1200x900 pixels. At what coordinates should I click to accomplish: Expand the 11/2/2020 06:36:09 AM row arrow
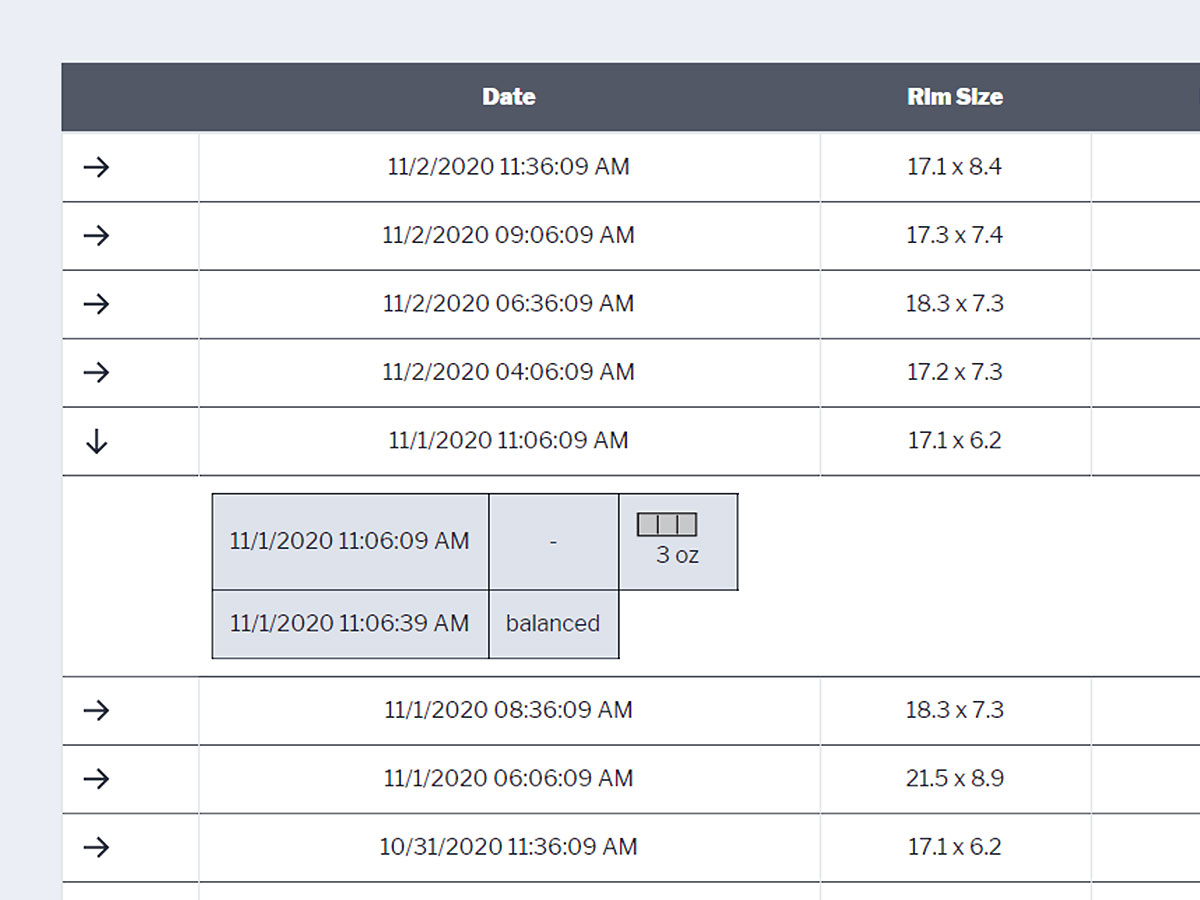96,304
